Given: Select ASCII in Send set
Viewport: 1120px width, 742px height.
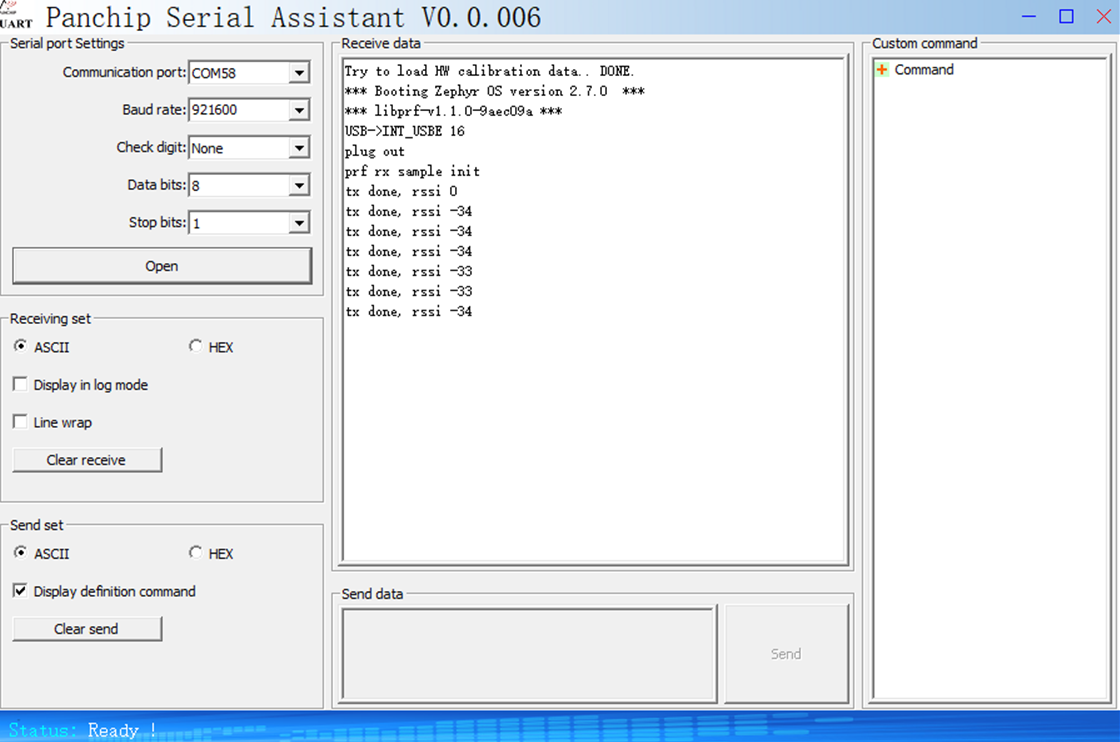Looking at the screenshot, I should [20, 553].
